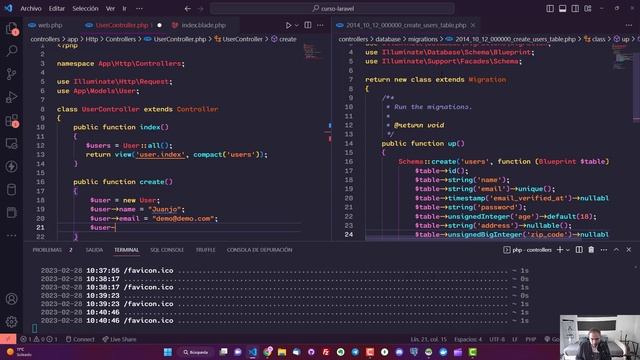
Task: Create a new terminal with plus icon
Action: tap(560, 250)
